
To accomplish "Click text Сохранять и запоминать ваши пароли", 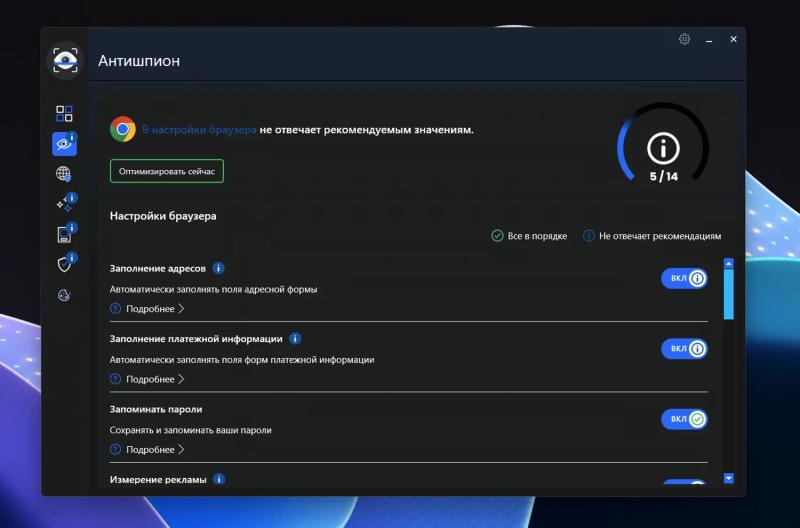I will point(190,430).
